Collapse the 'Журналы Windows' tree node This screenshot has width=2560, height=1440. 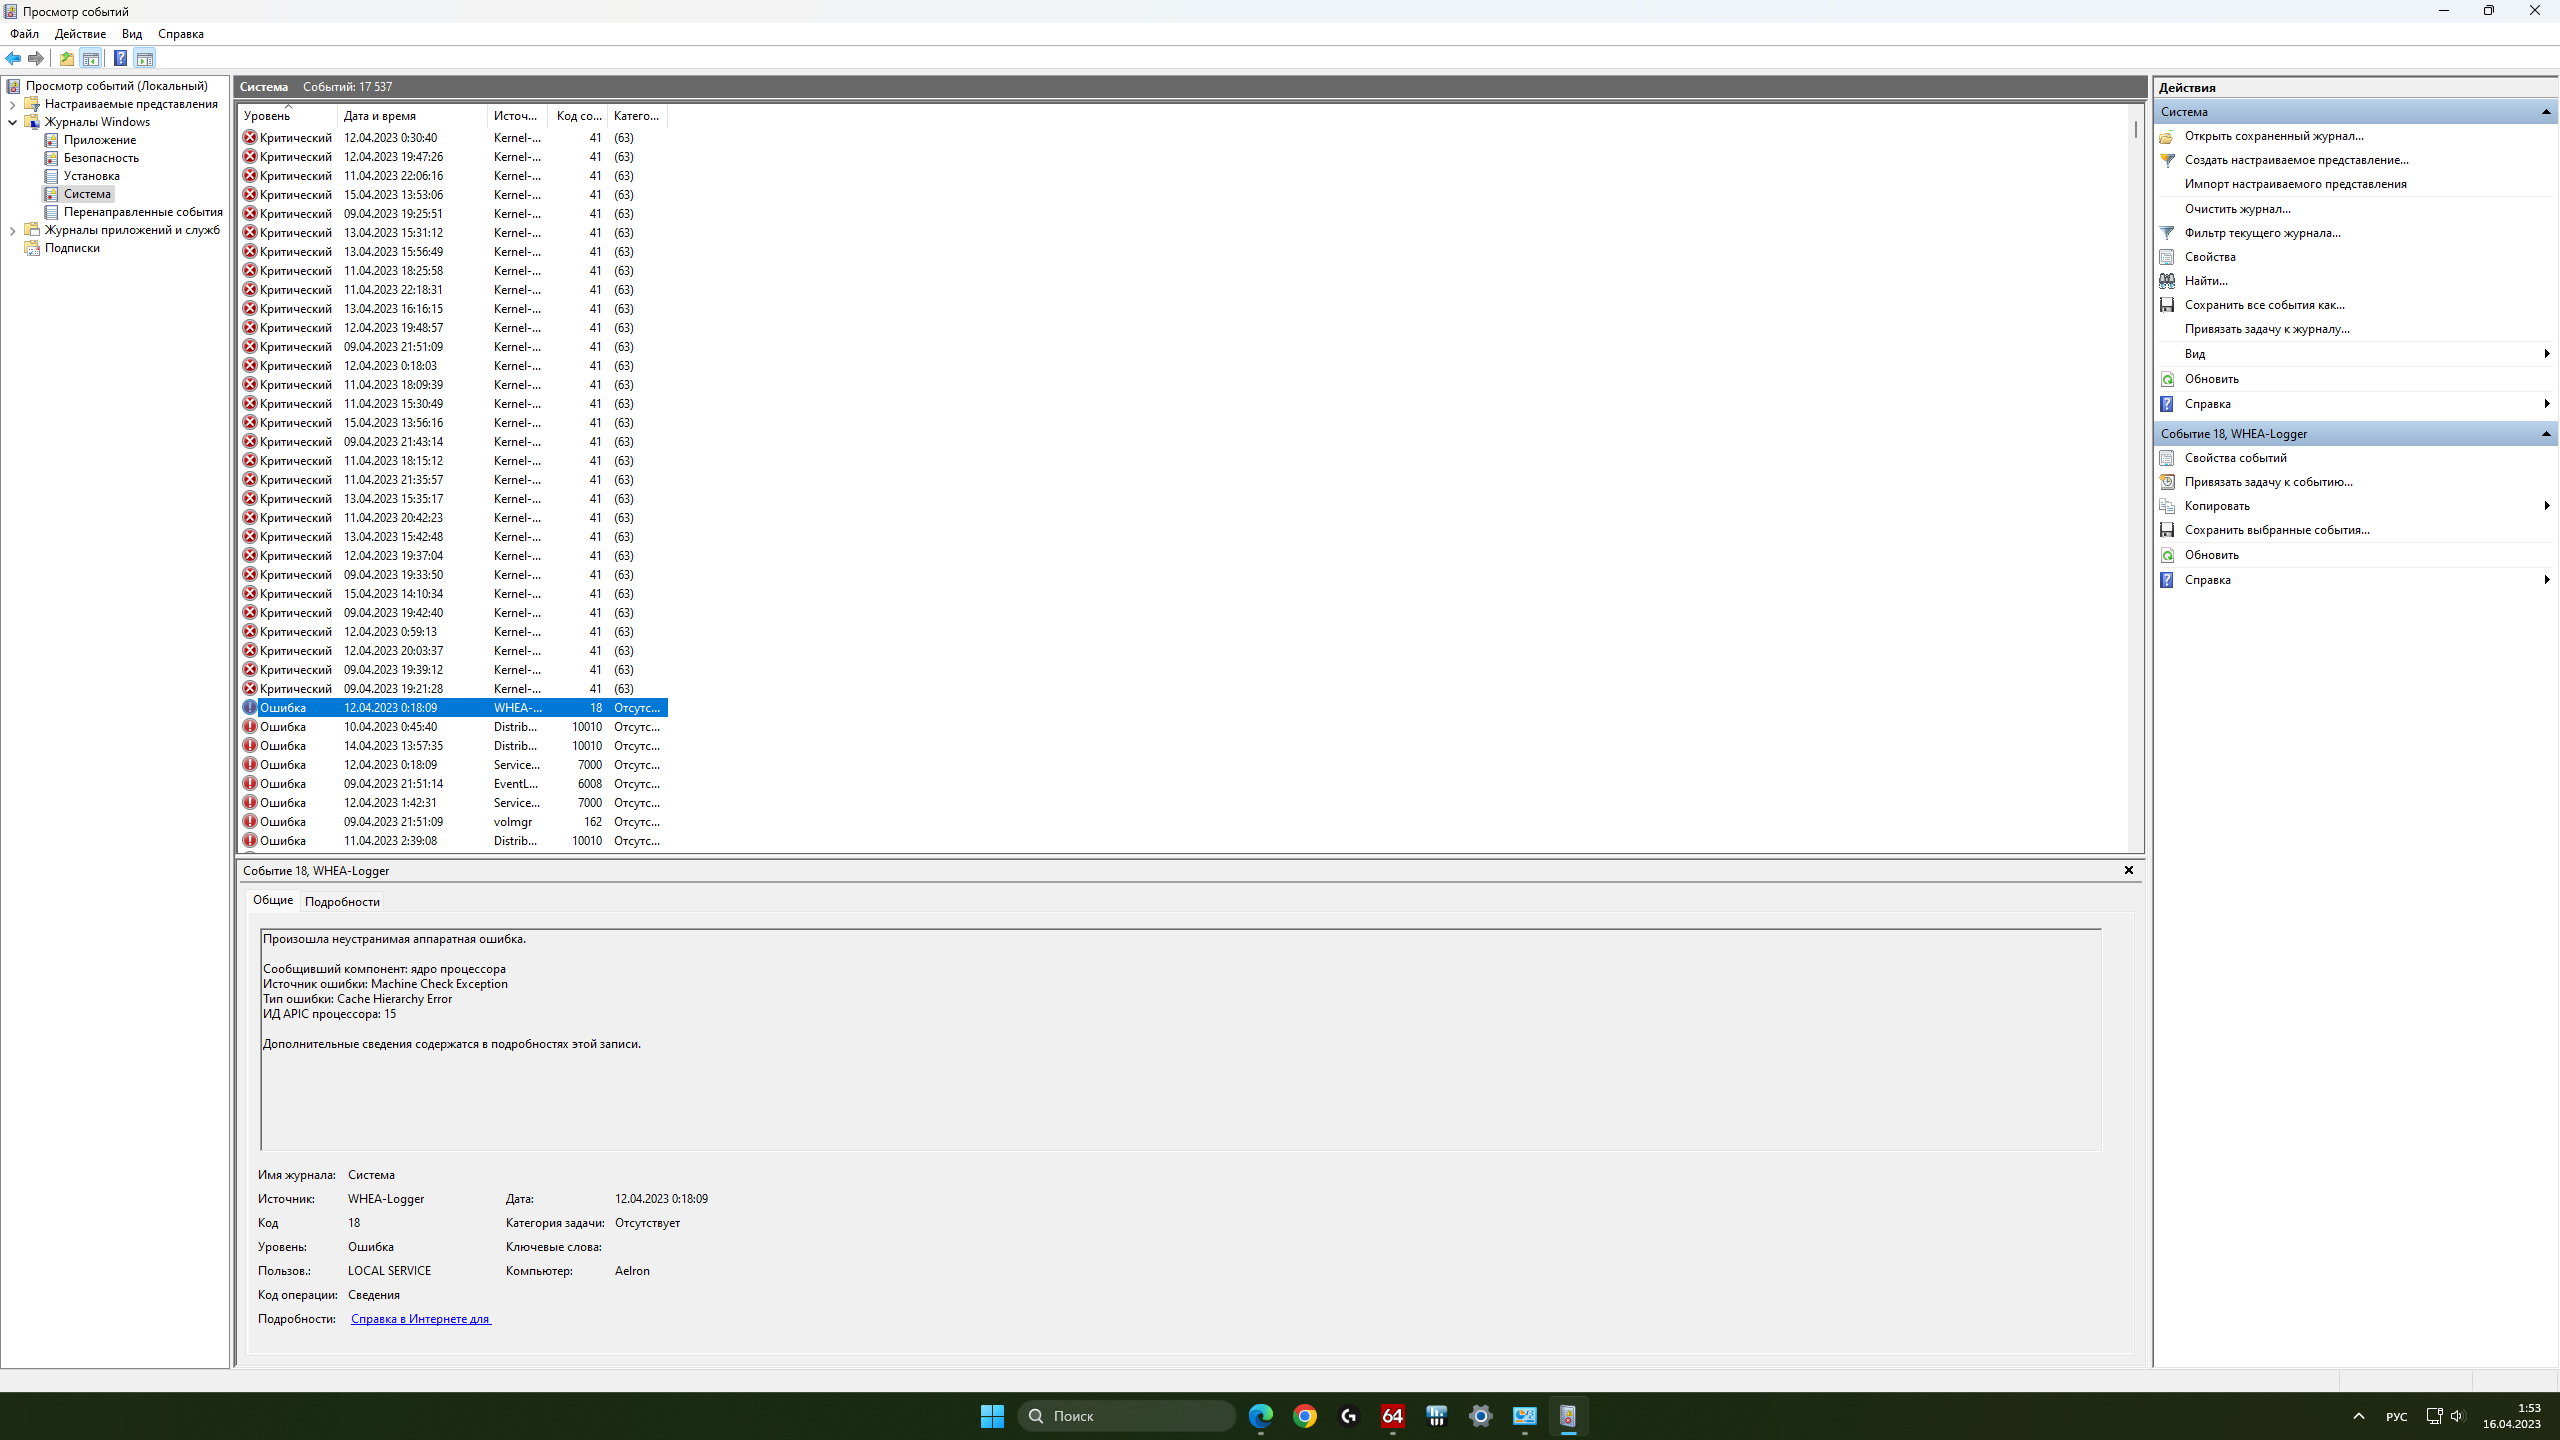(x=12, y=122)
